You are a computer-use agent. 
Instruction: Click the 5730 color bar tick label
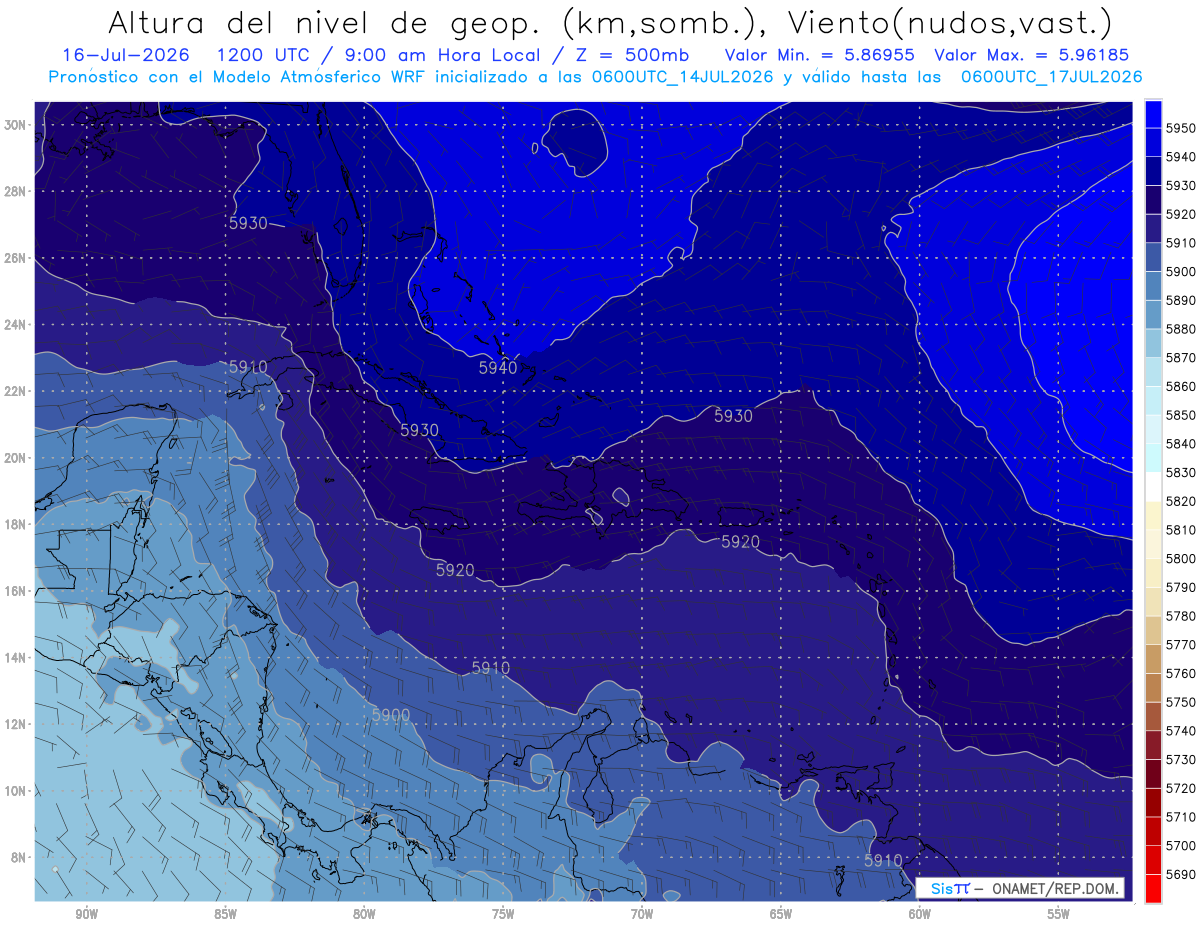coord(1181,759)
